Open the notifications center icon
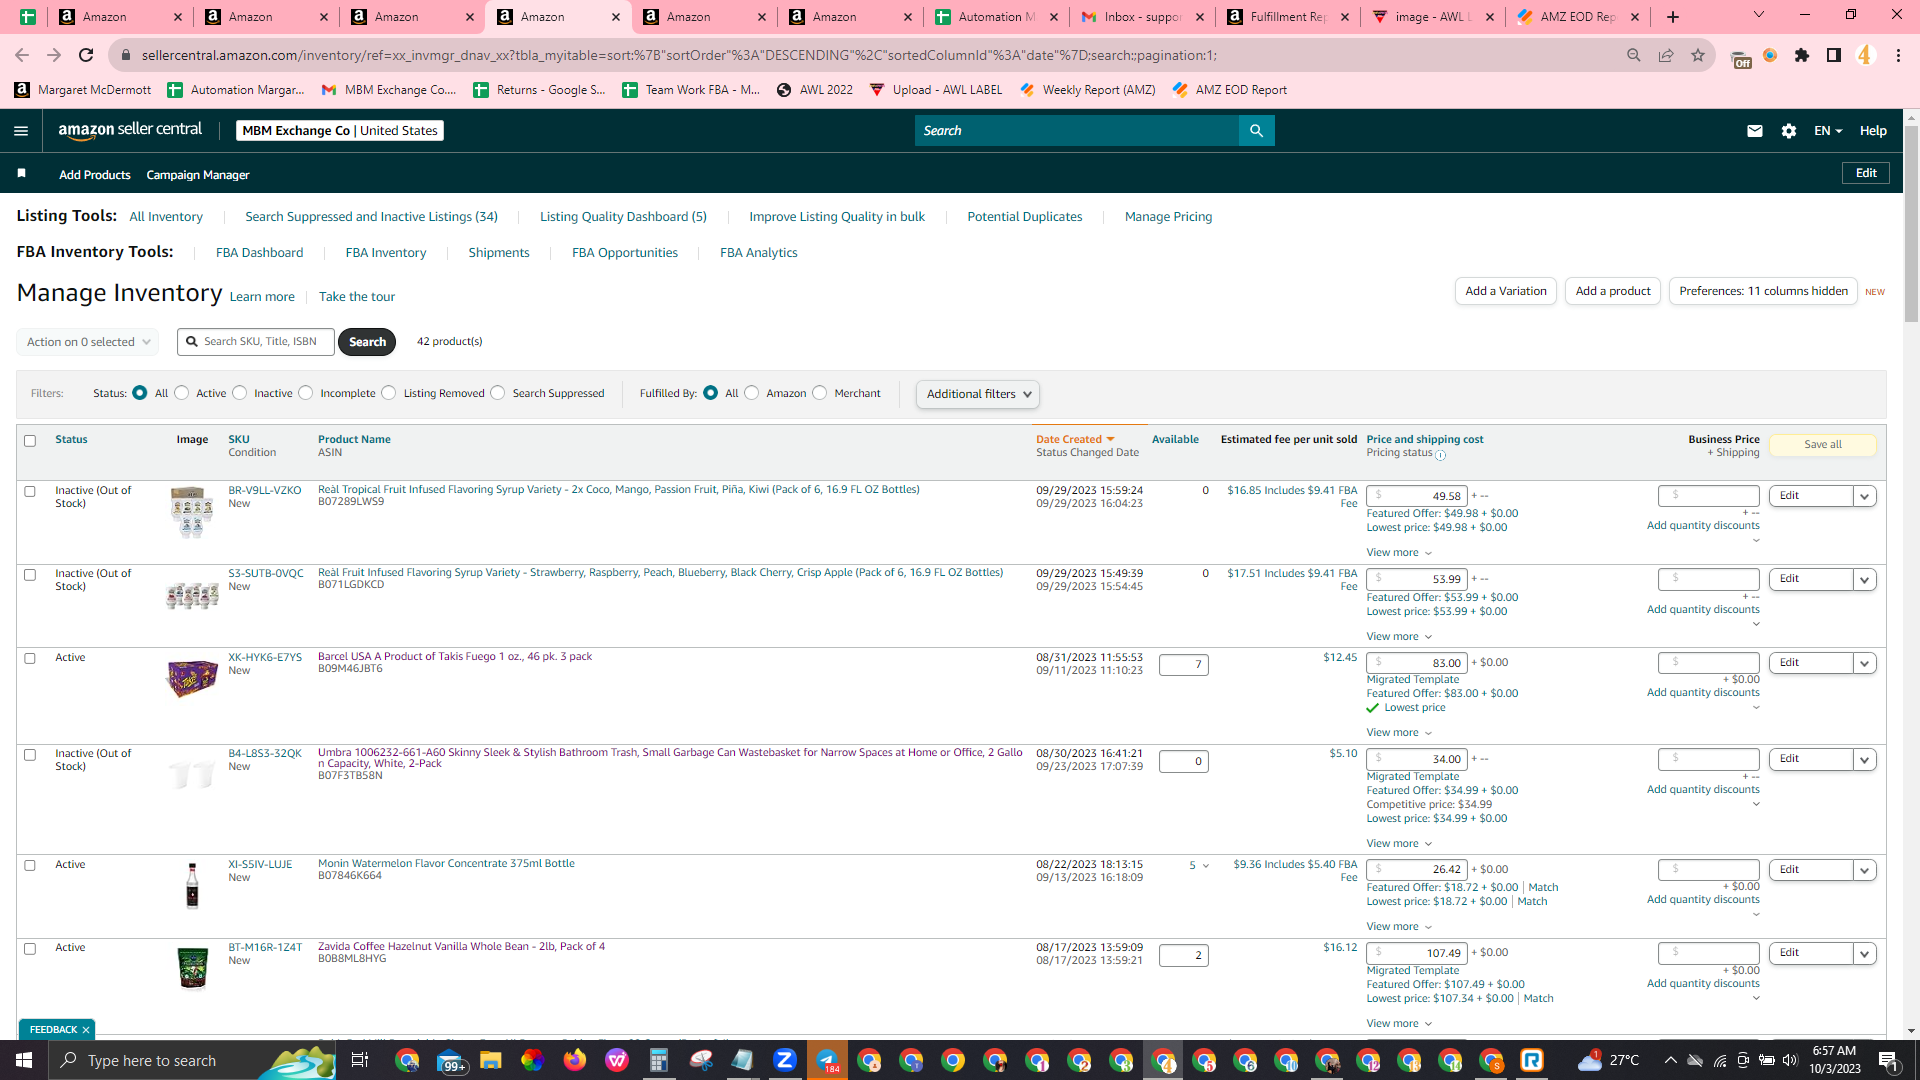Image resolution: width=1920 pixels, height=1080 pixels. [1889, 1060]
